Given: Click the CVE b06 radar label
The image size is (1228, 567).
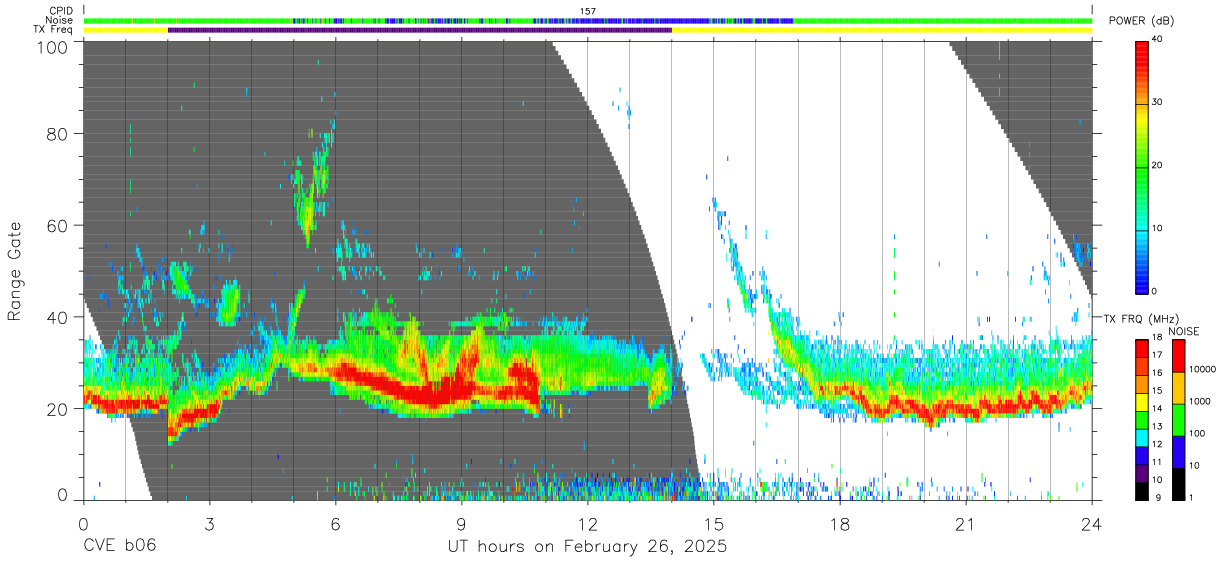Looking at the screenshot, I should 119,547.
